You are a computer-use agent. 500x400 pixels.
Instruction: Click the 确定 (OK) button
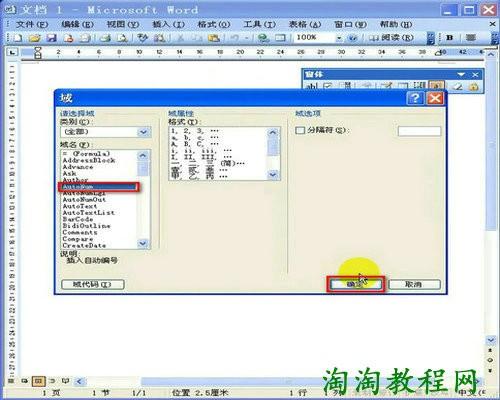356,284
